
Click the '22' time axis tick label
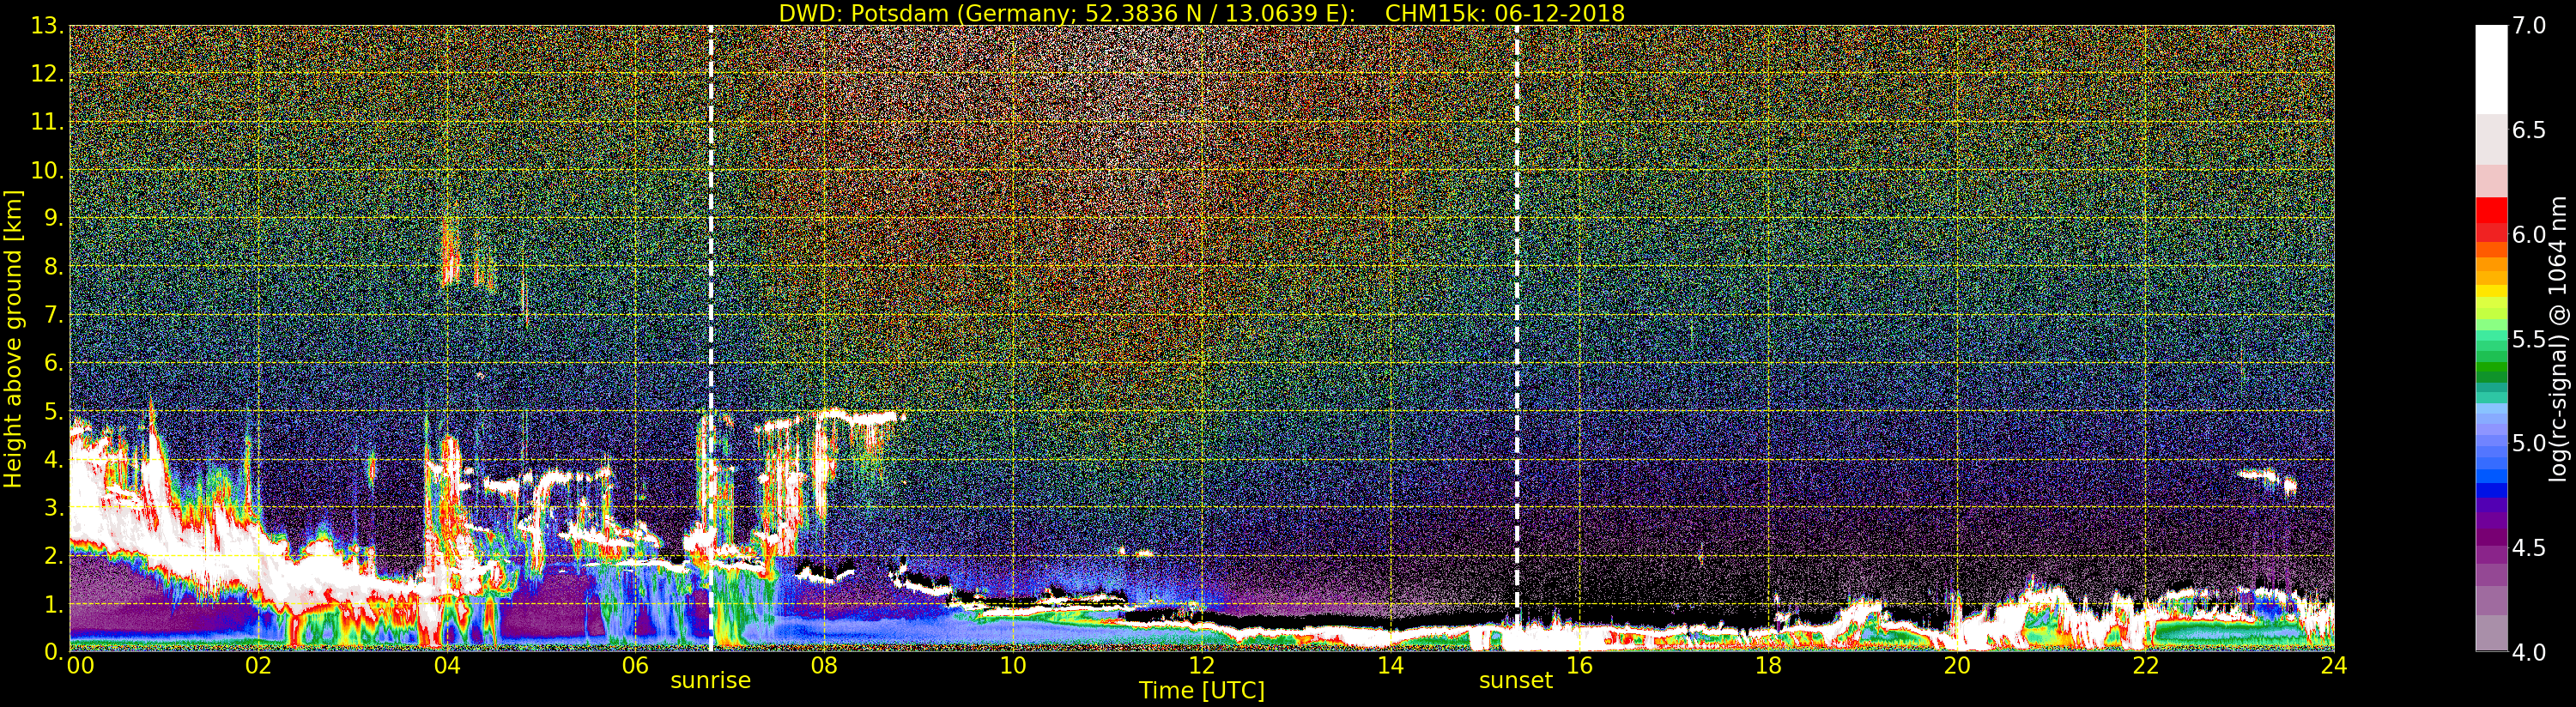[x=2146, y=666]
